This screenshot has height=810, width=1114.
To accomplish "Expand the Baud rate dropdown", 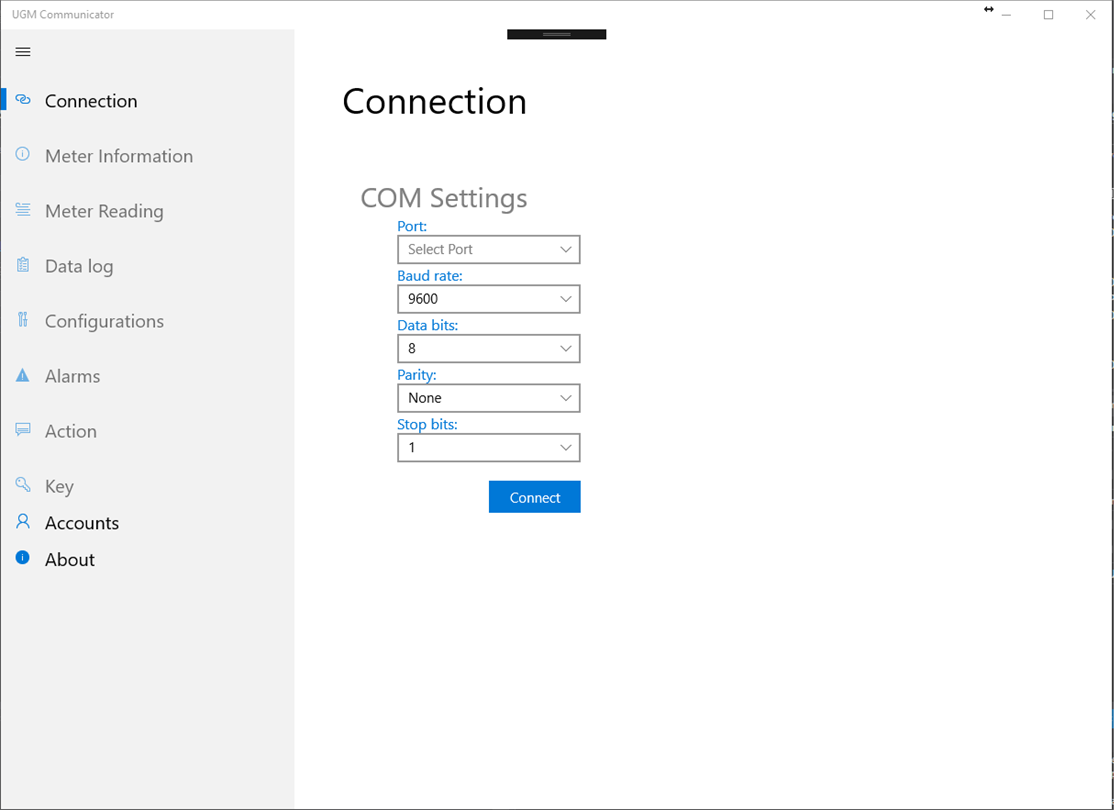I will (x=488, y=299).
